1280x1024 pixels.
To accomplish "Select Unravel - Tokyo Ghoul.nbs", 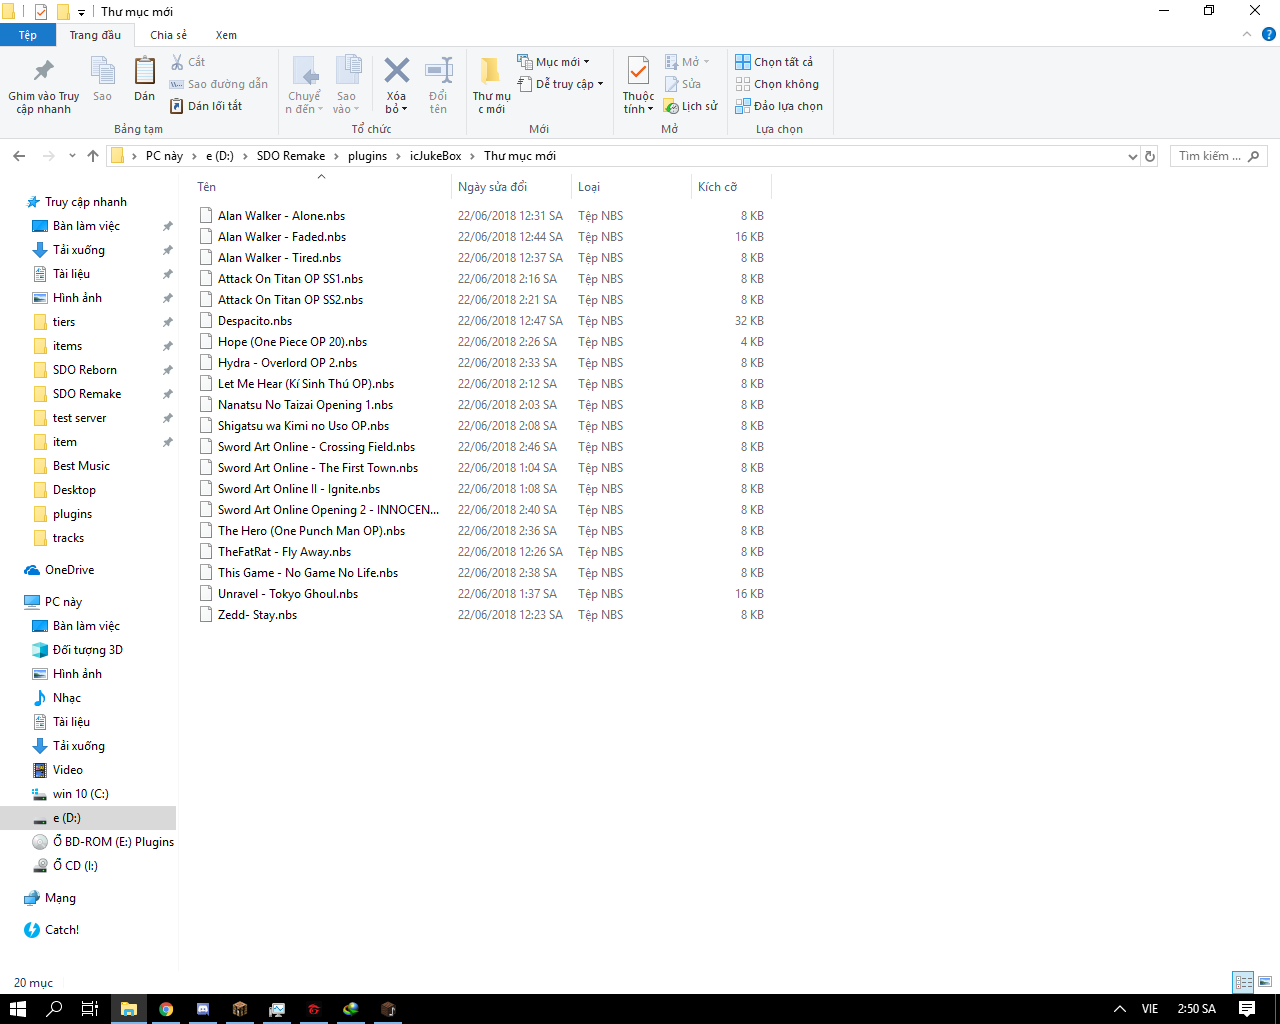I will (288, 594).
